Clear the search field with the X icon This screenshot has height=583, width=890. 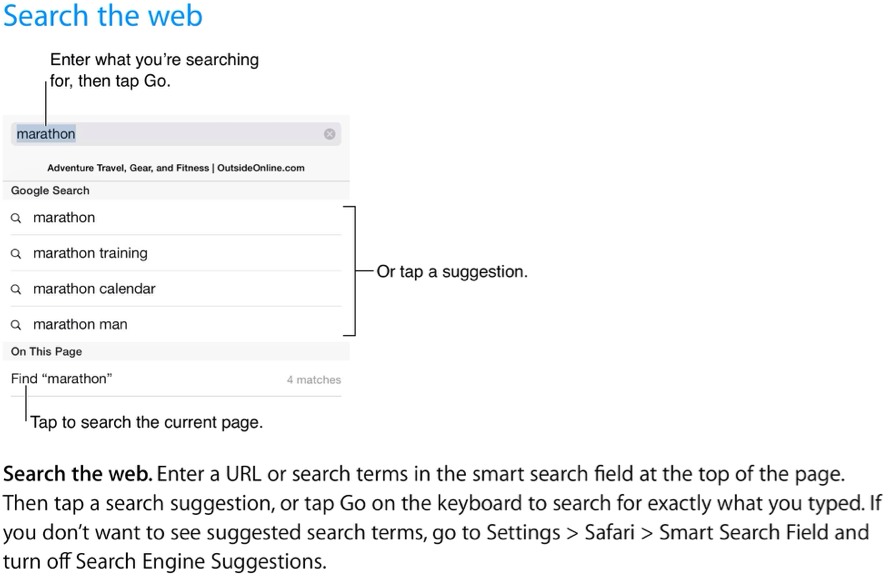tap(329, 134)
